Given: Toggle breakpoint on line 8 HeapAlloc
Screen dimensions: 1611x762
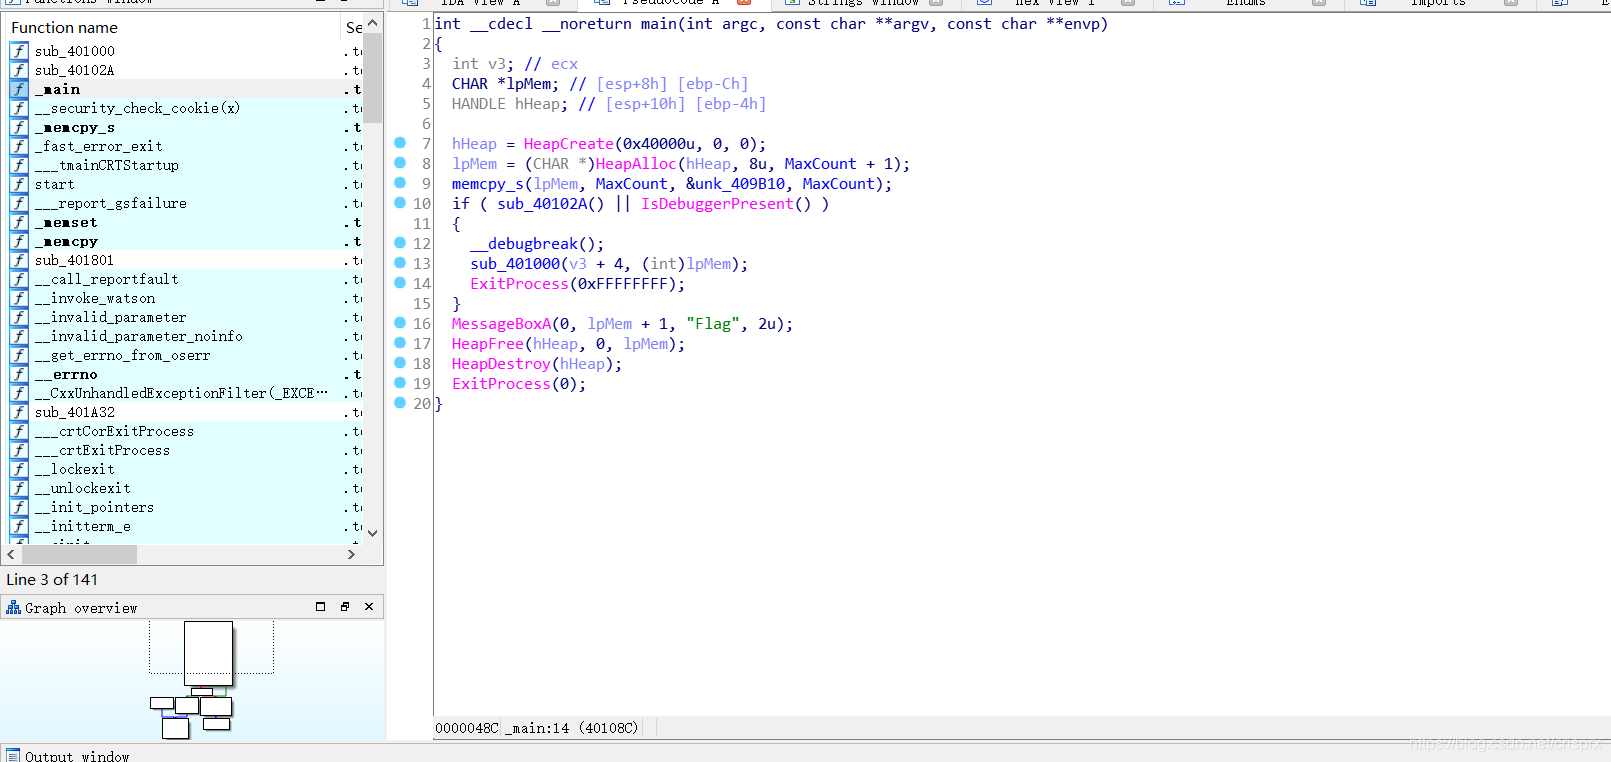Looking at the screenshot, I should pos(400,163).
